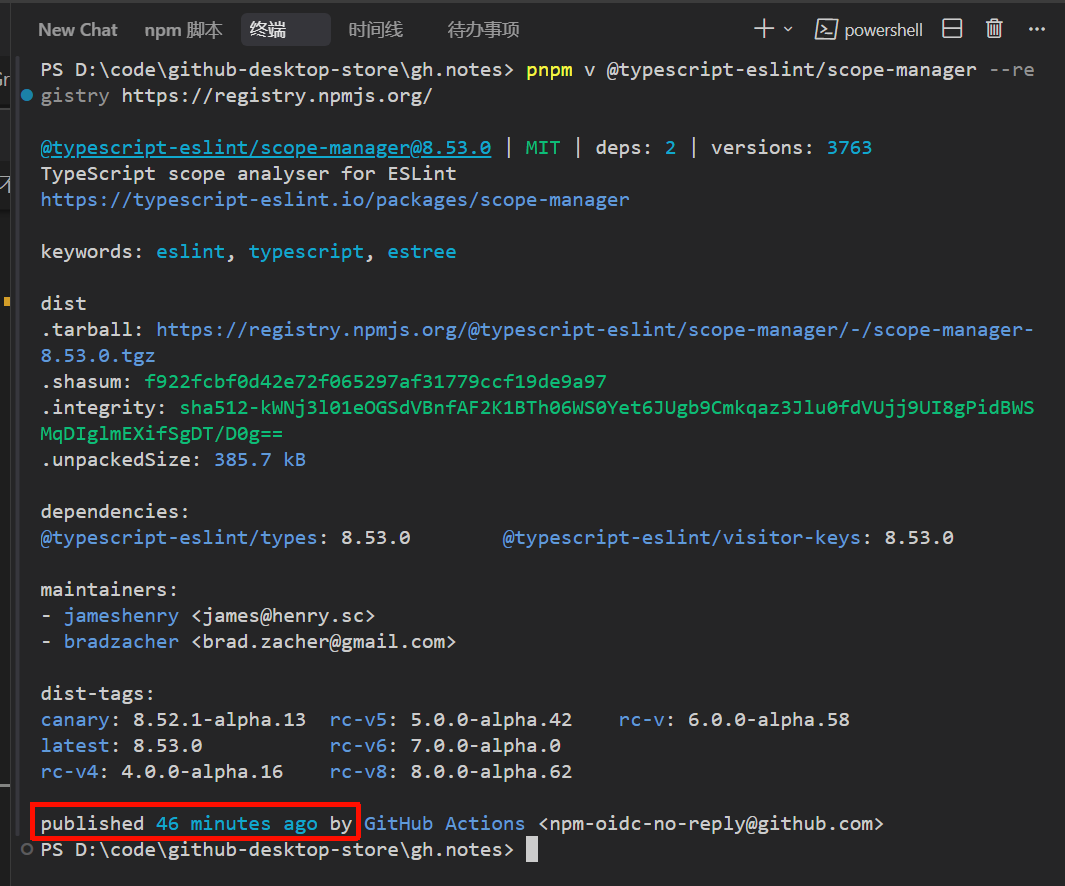Click brad.zacher@gmail.com email address
1065x886 pixels.
pos(323,641)
